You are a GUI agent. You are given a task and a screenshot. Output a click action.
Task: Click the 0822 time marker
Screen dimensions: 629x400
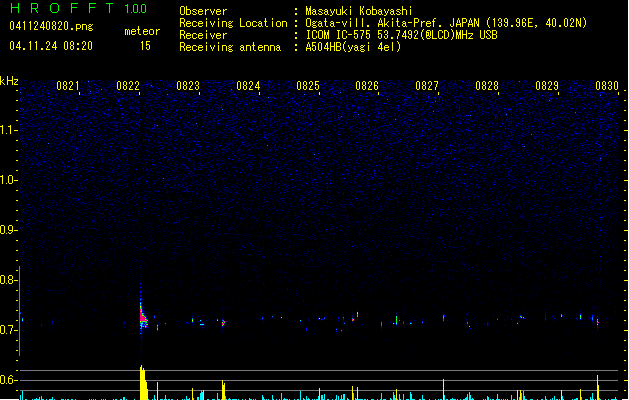point(128,85)
